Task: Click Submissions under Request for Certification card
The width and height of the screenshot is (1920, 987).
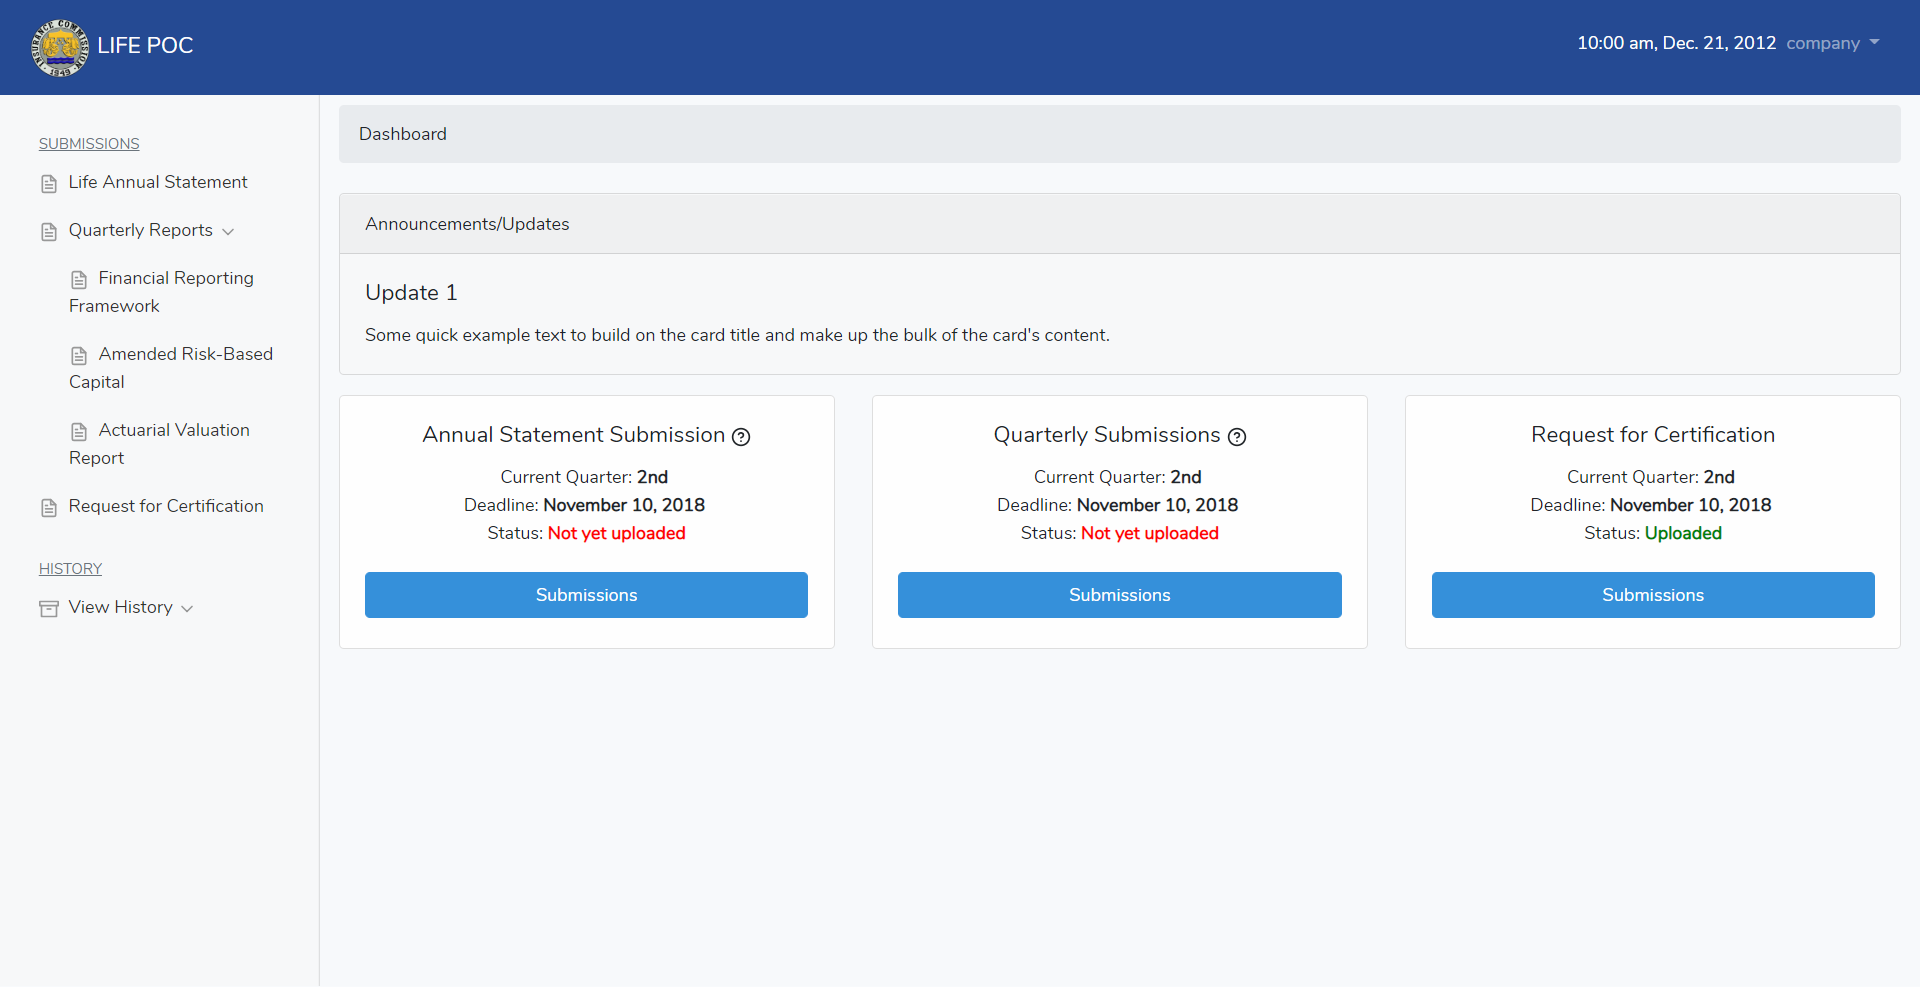Action: tap(1653, 595)
